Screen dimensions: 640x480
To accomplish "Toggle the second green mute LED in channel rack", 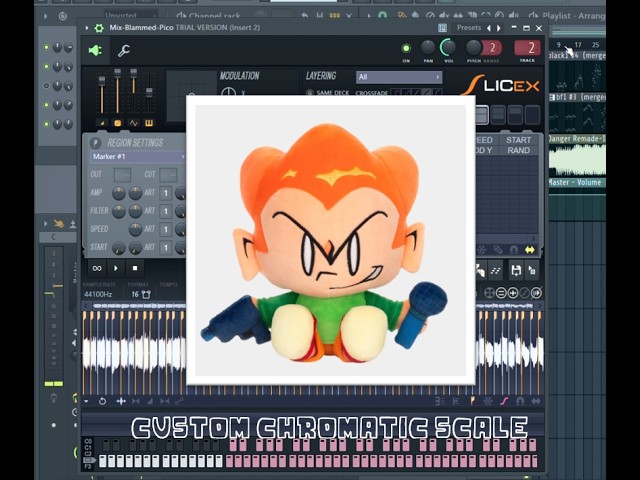I will [x=47, y=67].
